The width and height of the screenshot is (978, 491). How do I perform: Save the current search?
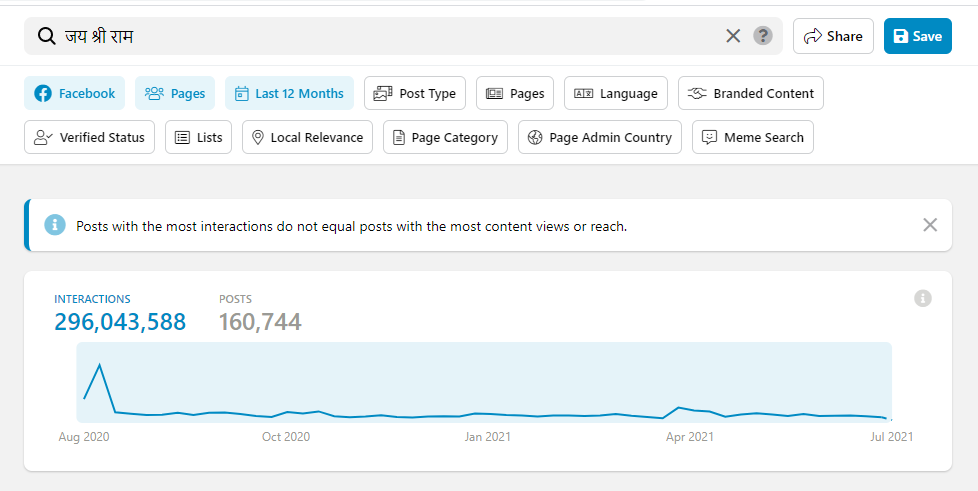click(917, 36)
